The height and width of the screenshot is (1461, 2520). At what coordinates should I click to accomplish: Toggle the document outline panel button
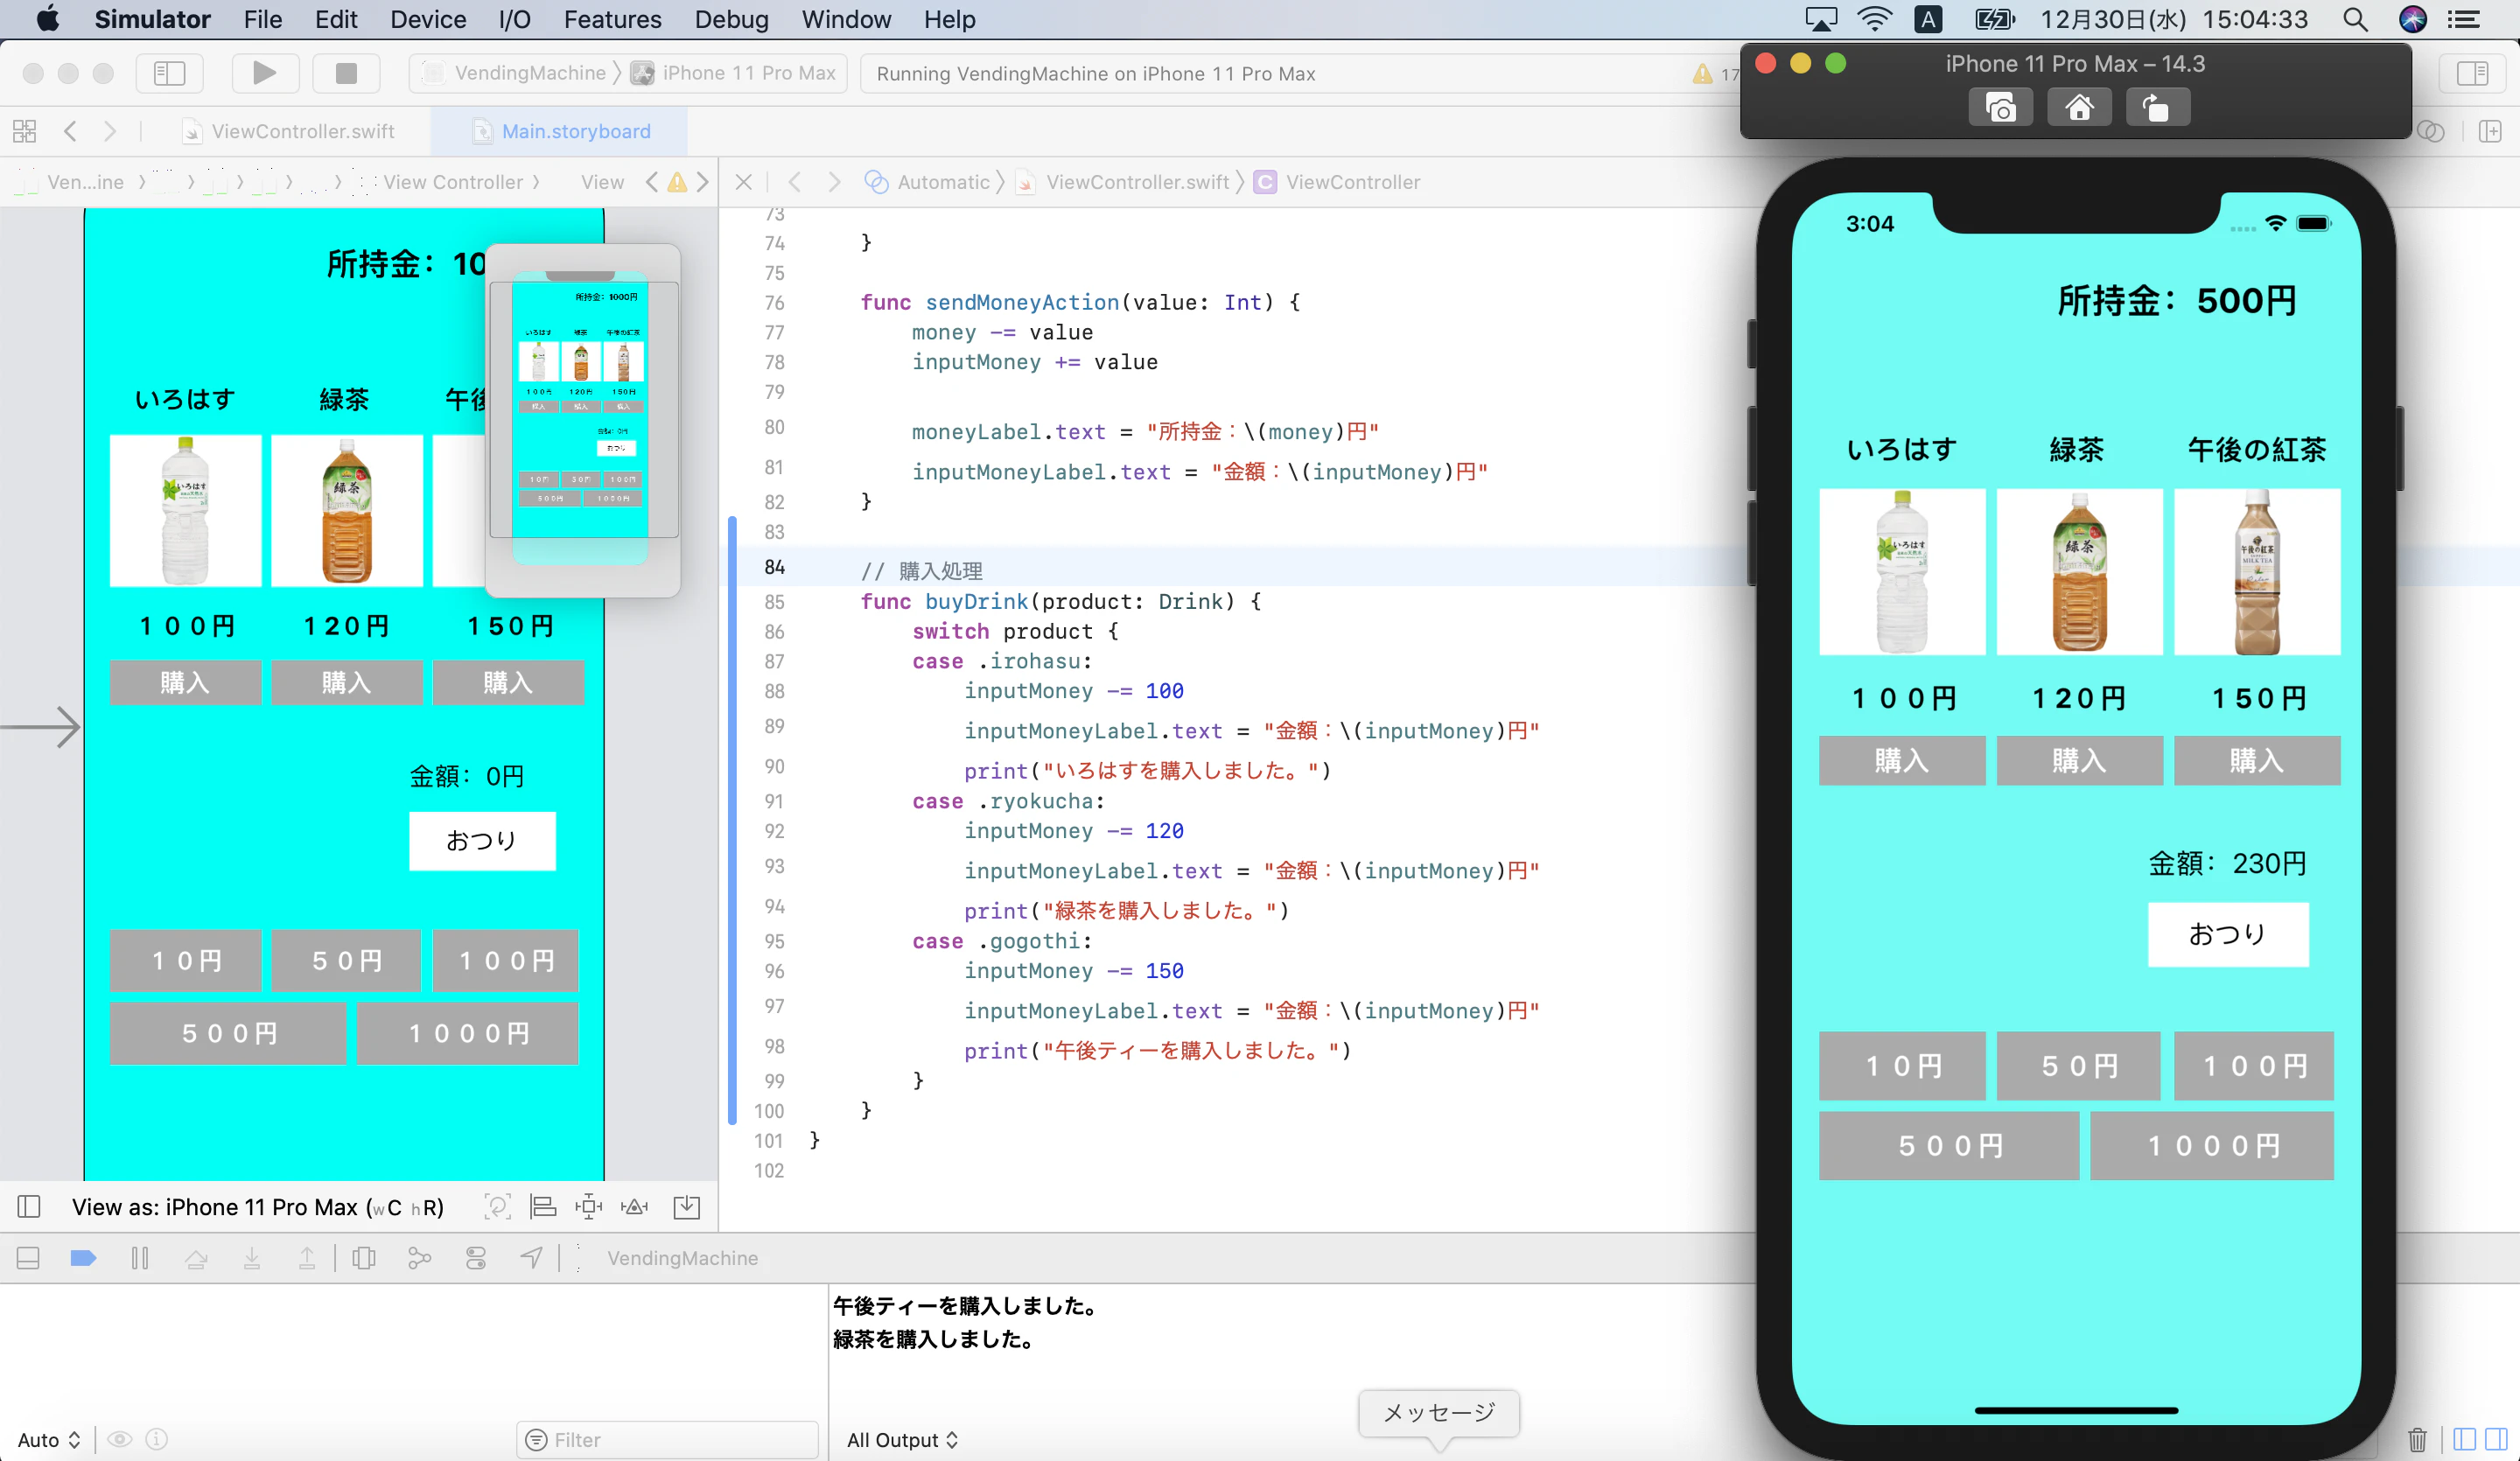[29, 1207]
